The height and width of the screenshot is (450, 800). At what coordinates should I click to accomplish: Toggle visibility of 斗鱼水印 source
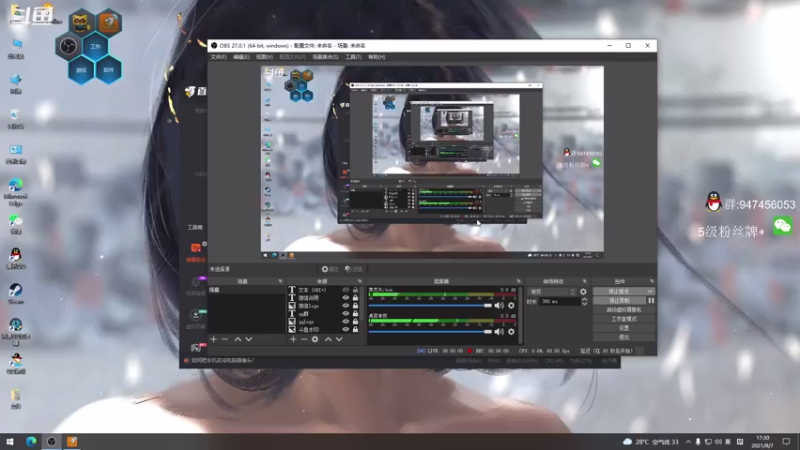pyautogui.click(x=345, y=329)
